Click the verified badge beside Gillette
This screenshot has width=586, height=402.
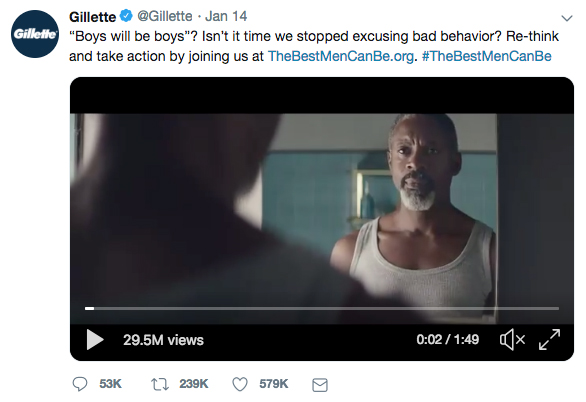point(126,16)
